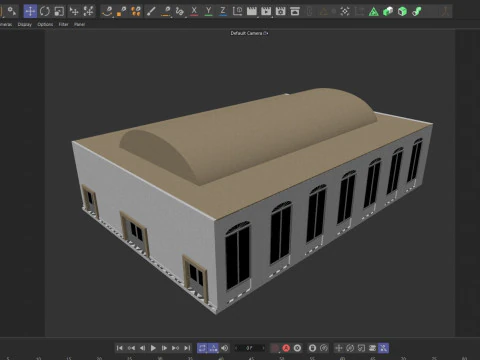Click the current frame field
Viewport: 480px width, 360px height.
[x=250, y=348]
